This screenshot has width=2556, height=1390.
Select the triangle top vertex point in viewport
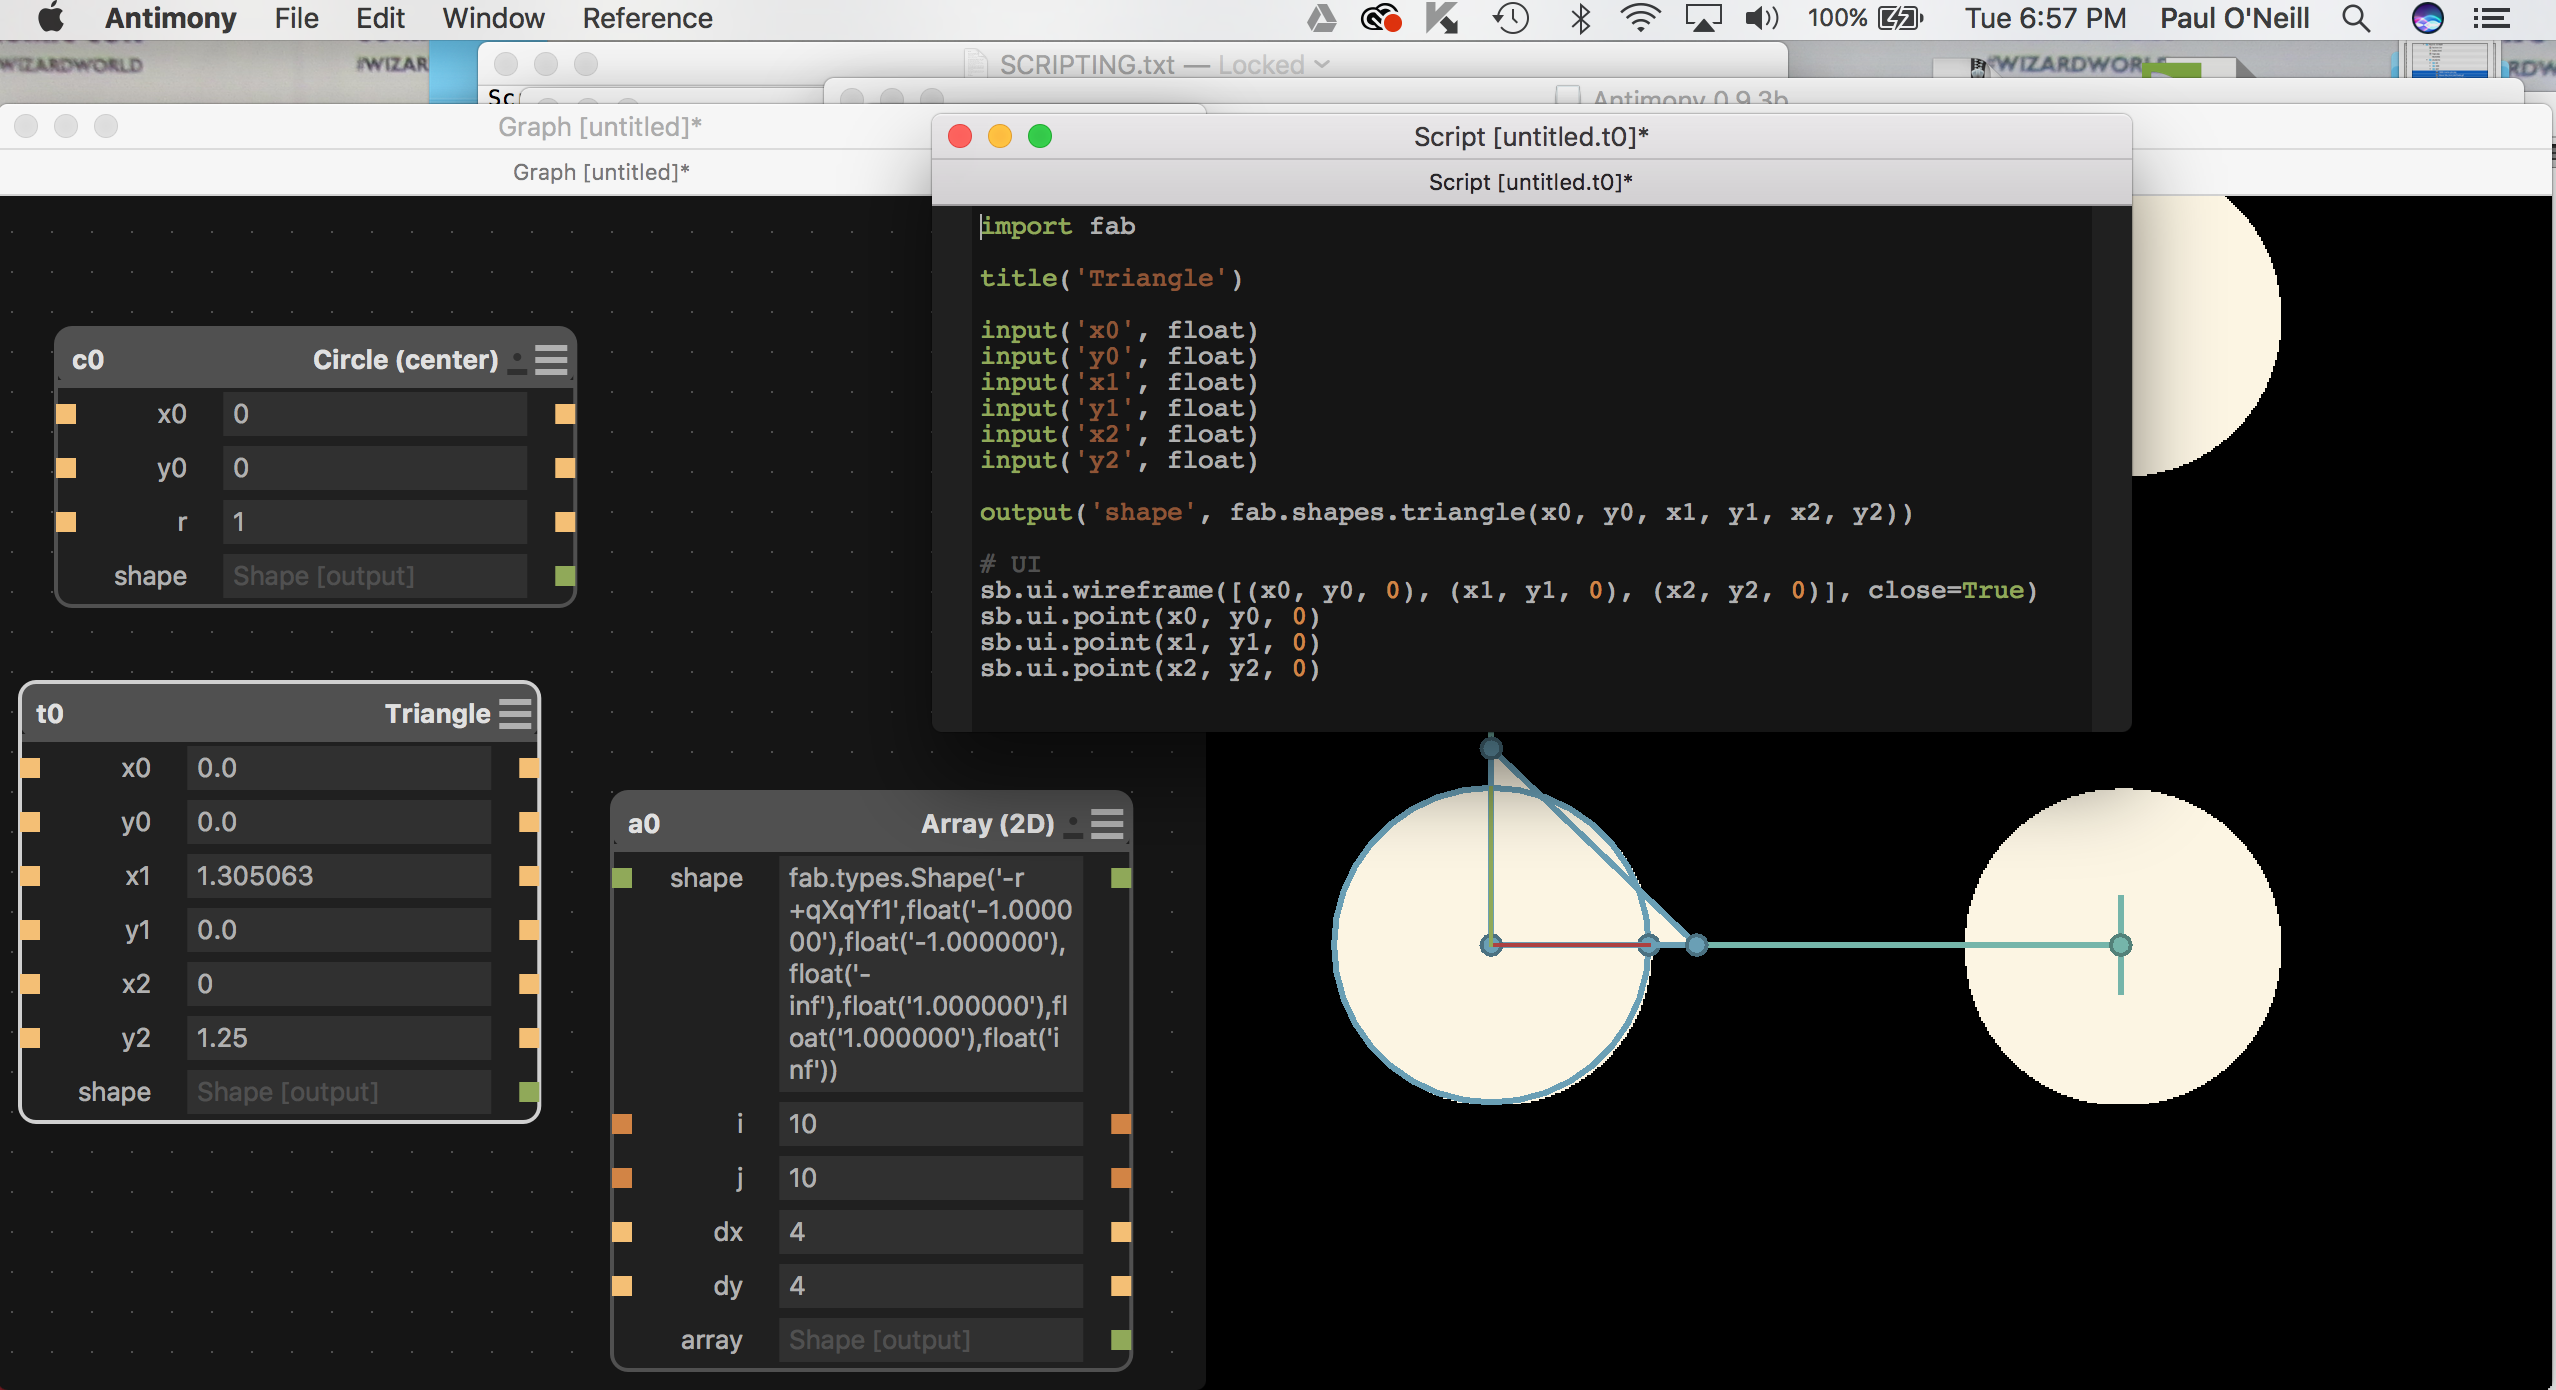pos(1491,748)
